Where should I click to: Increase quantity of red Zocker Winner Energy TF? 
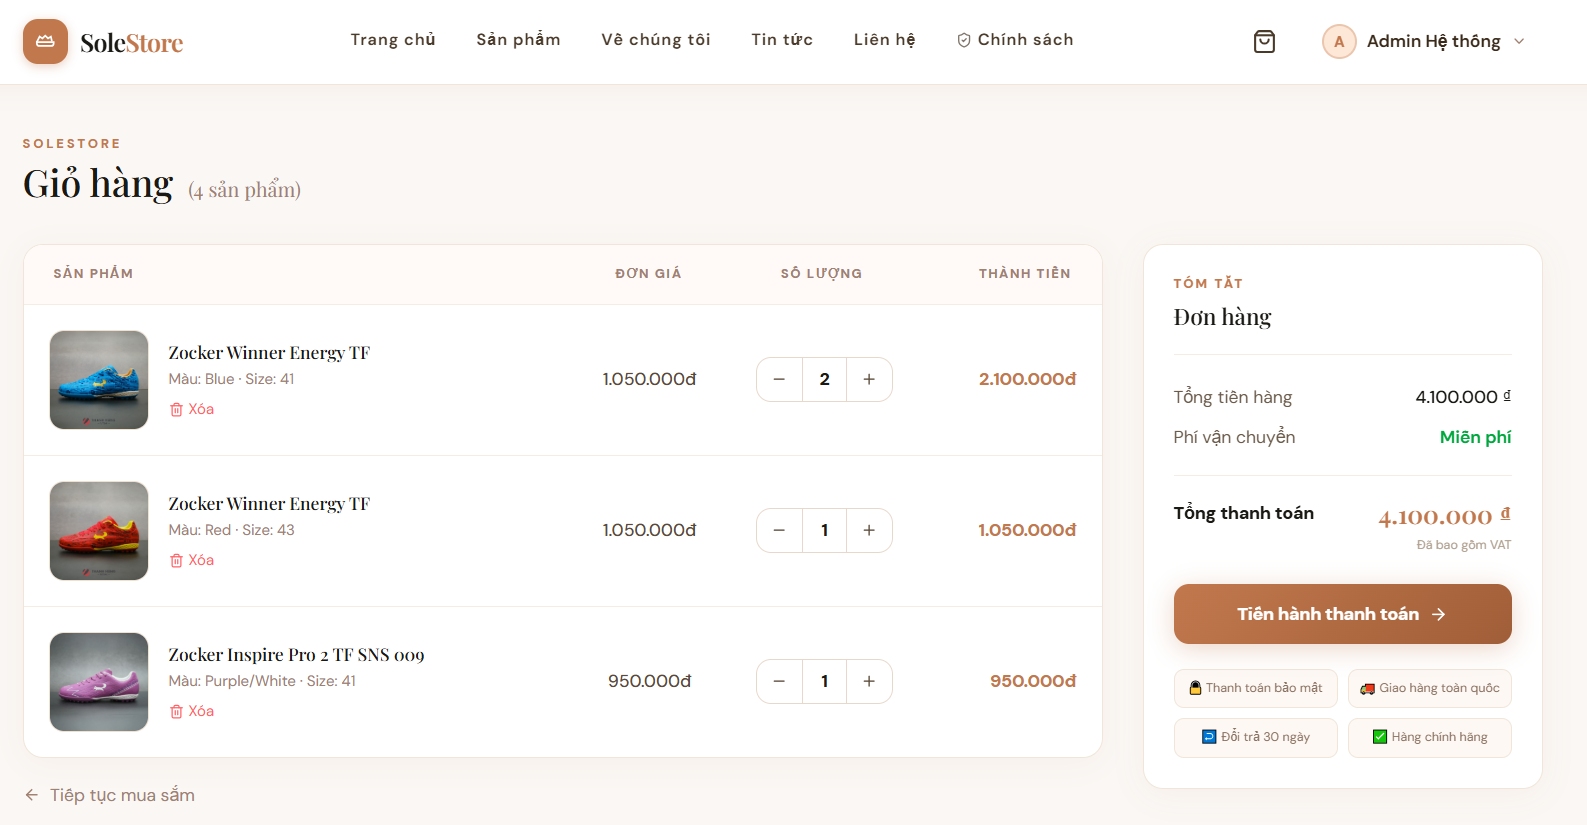(x=869, y=531)
